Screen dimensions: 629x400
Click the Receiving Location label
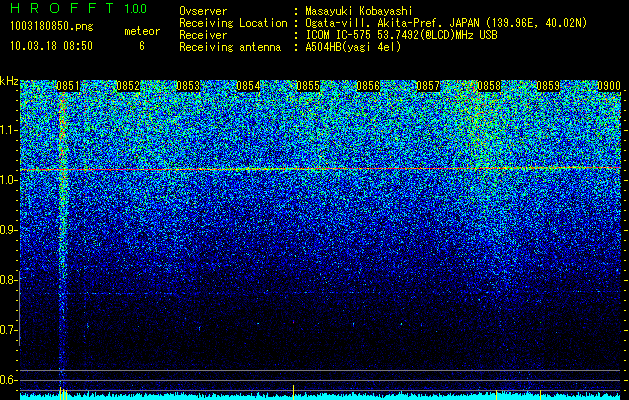click(x=233, y=23)
